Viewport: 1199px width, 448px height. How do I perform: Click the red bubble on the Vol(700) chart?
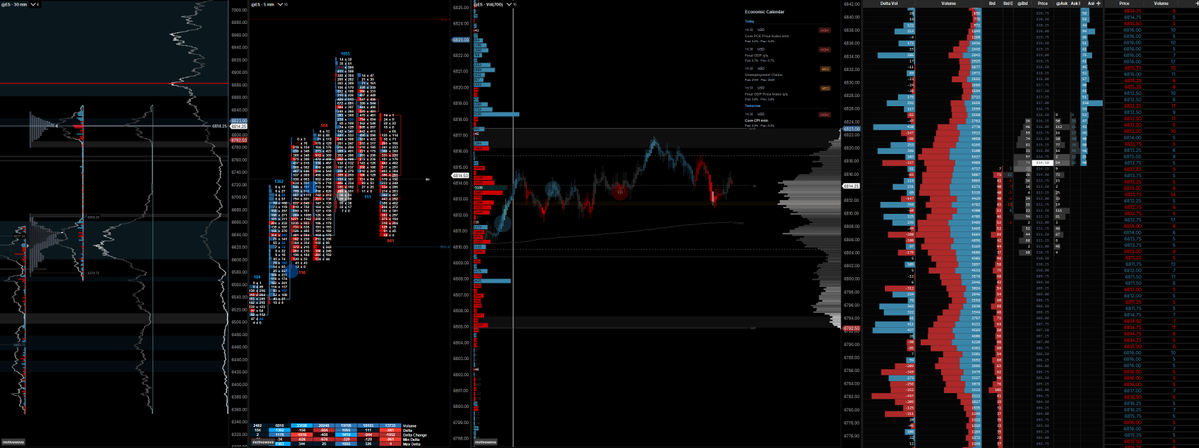(620, 193)
